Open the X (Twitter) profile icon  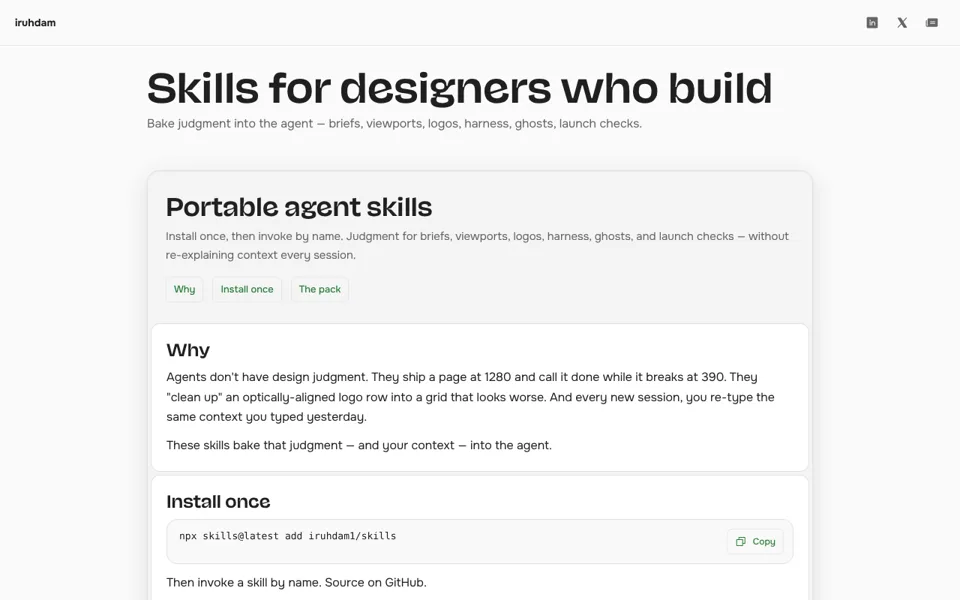click(x=902, y=23)
